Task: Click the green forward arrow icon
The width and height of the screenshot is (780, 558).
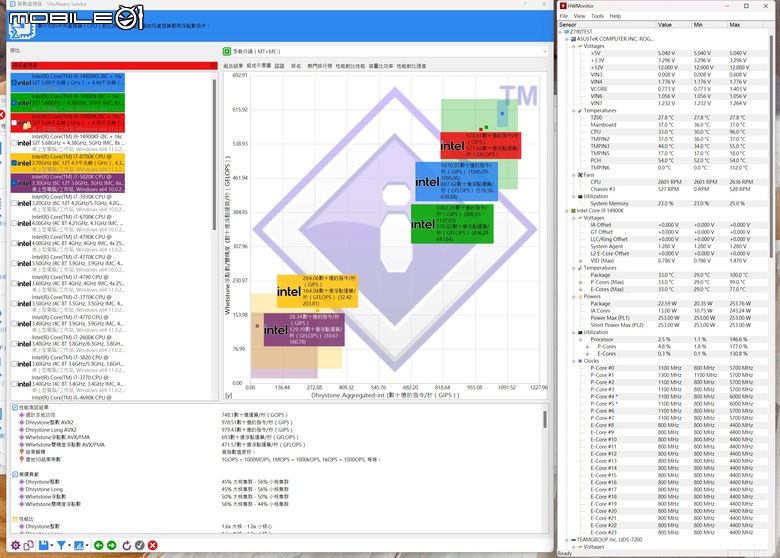Action: coord(111,546)
